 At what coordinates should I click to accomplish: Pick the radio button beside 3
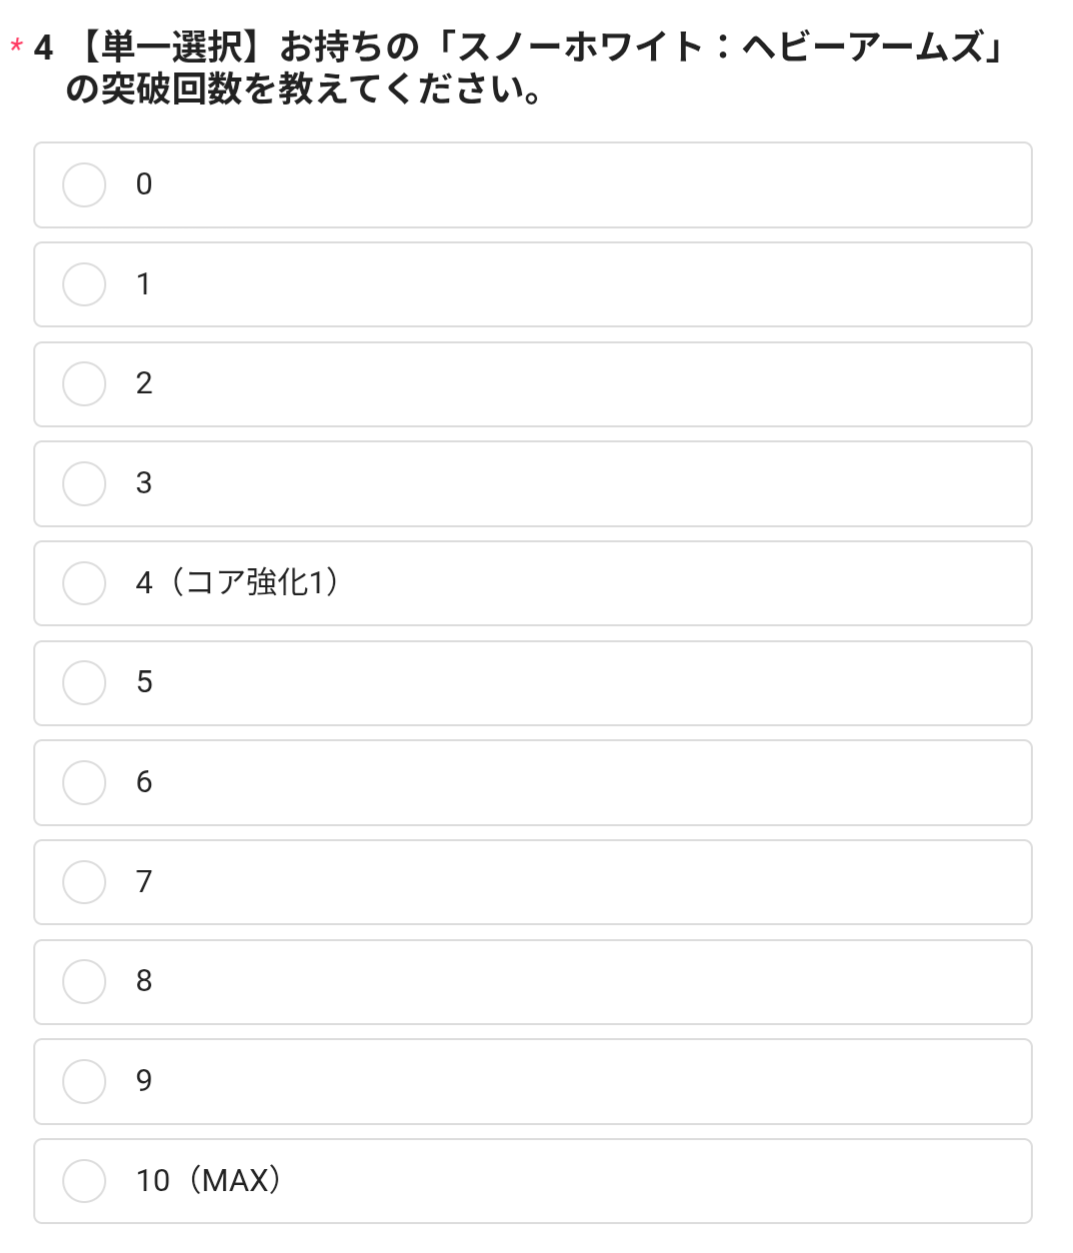(84, 483)
